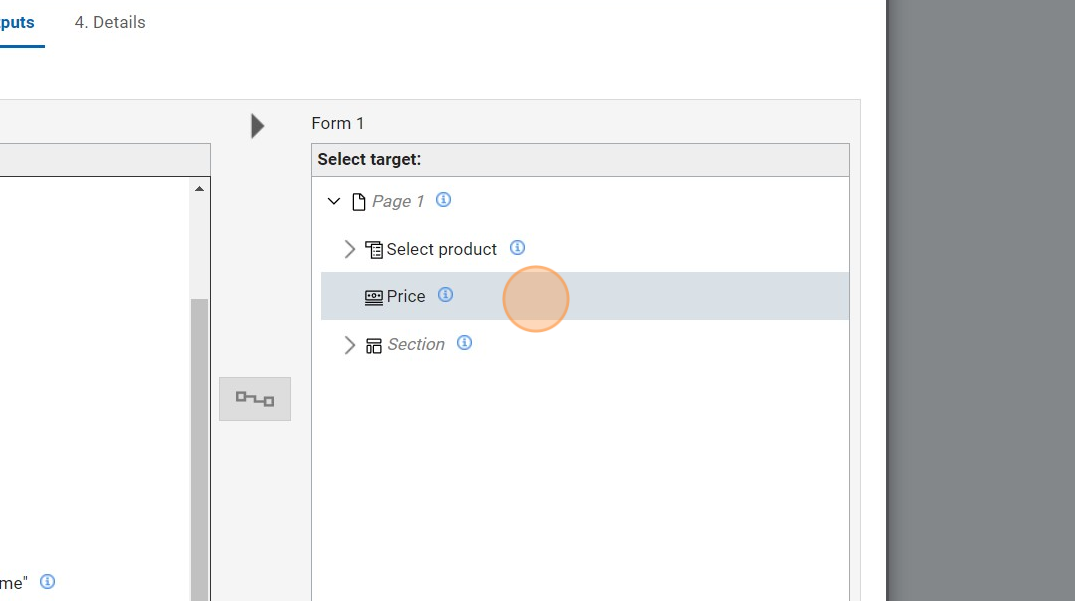Click the source list scrollbar up arrow
Image resolution: width=1075 pixels, height=601 pixels.
coord(199,189)
